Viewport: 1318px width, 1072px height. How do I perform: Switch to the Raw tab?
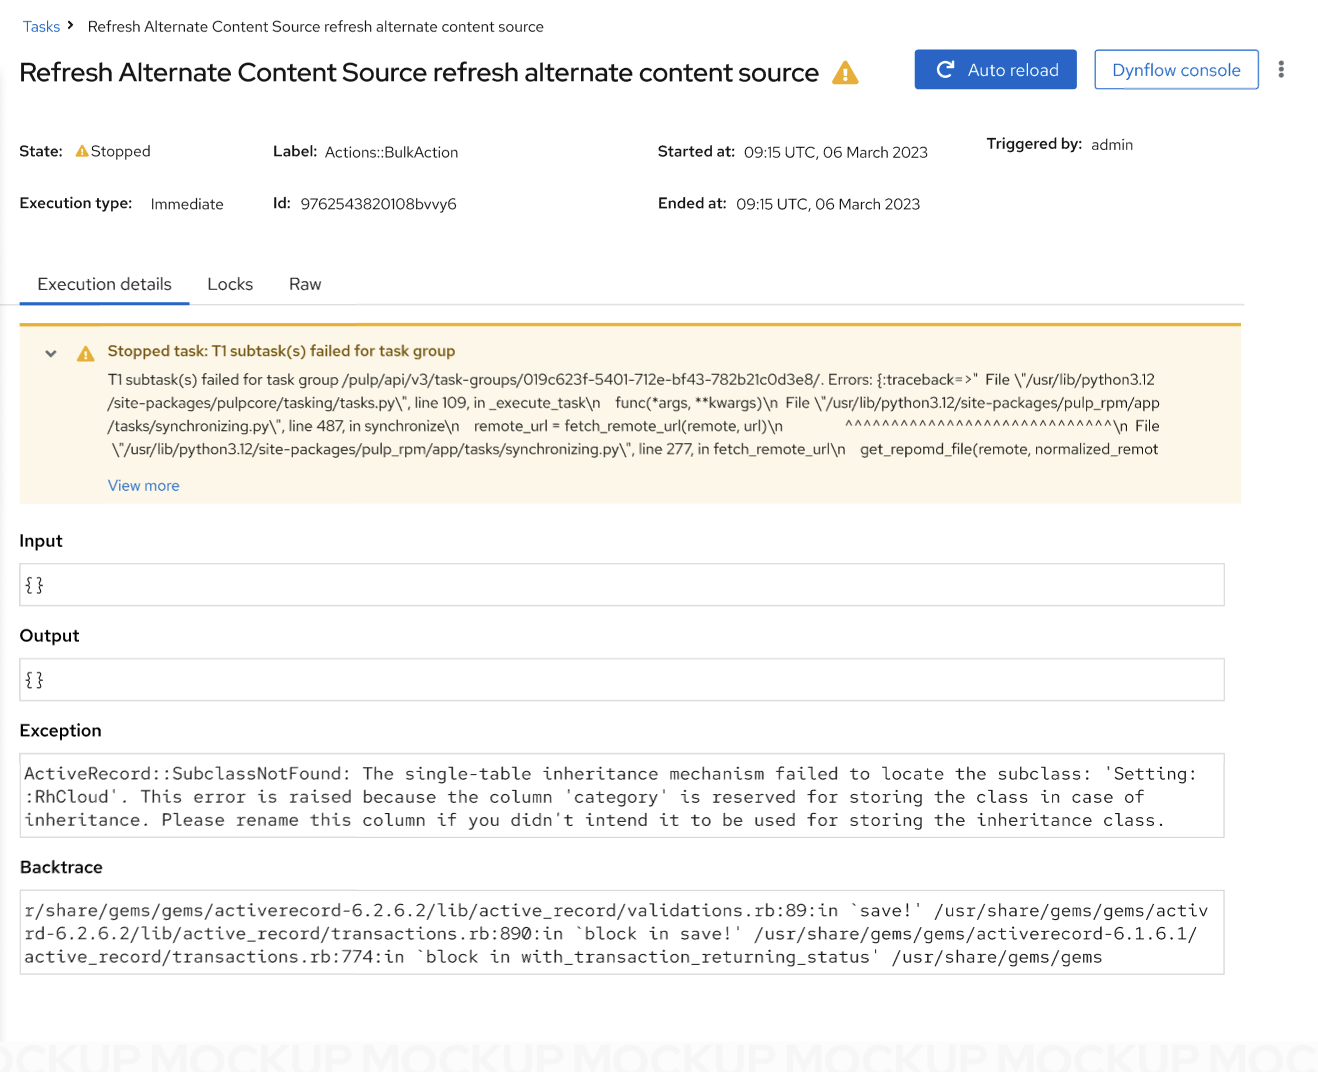pos(305,284)
